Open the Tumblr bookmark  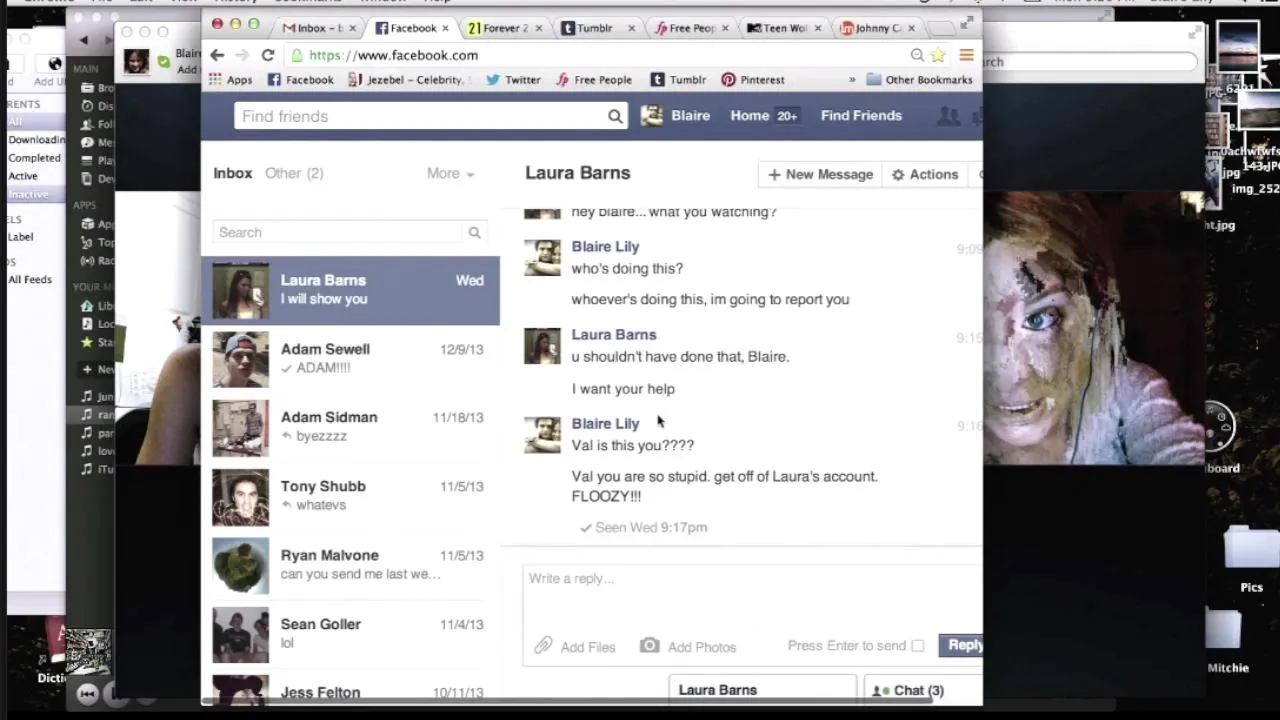678,80
